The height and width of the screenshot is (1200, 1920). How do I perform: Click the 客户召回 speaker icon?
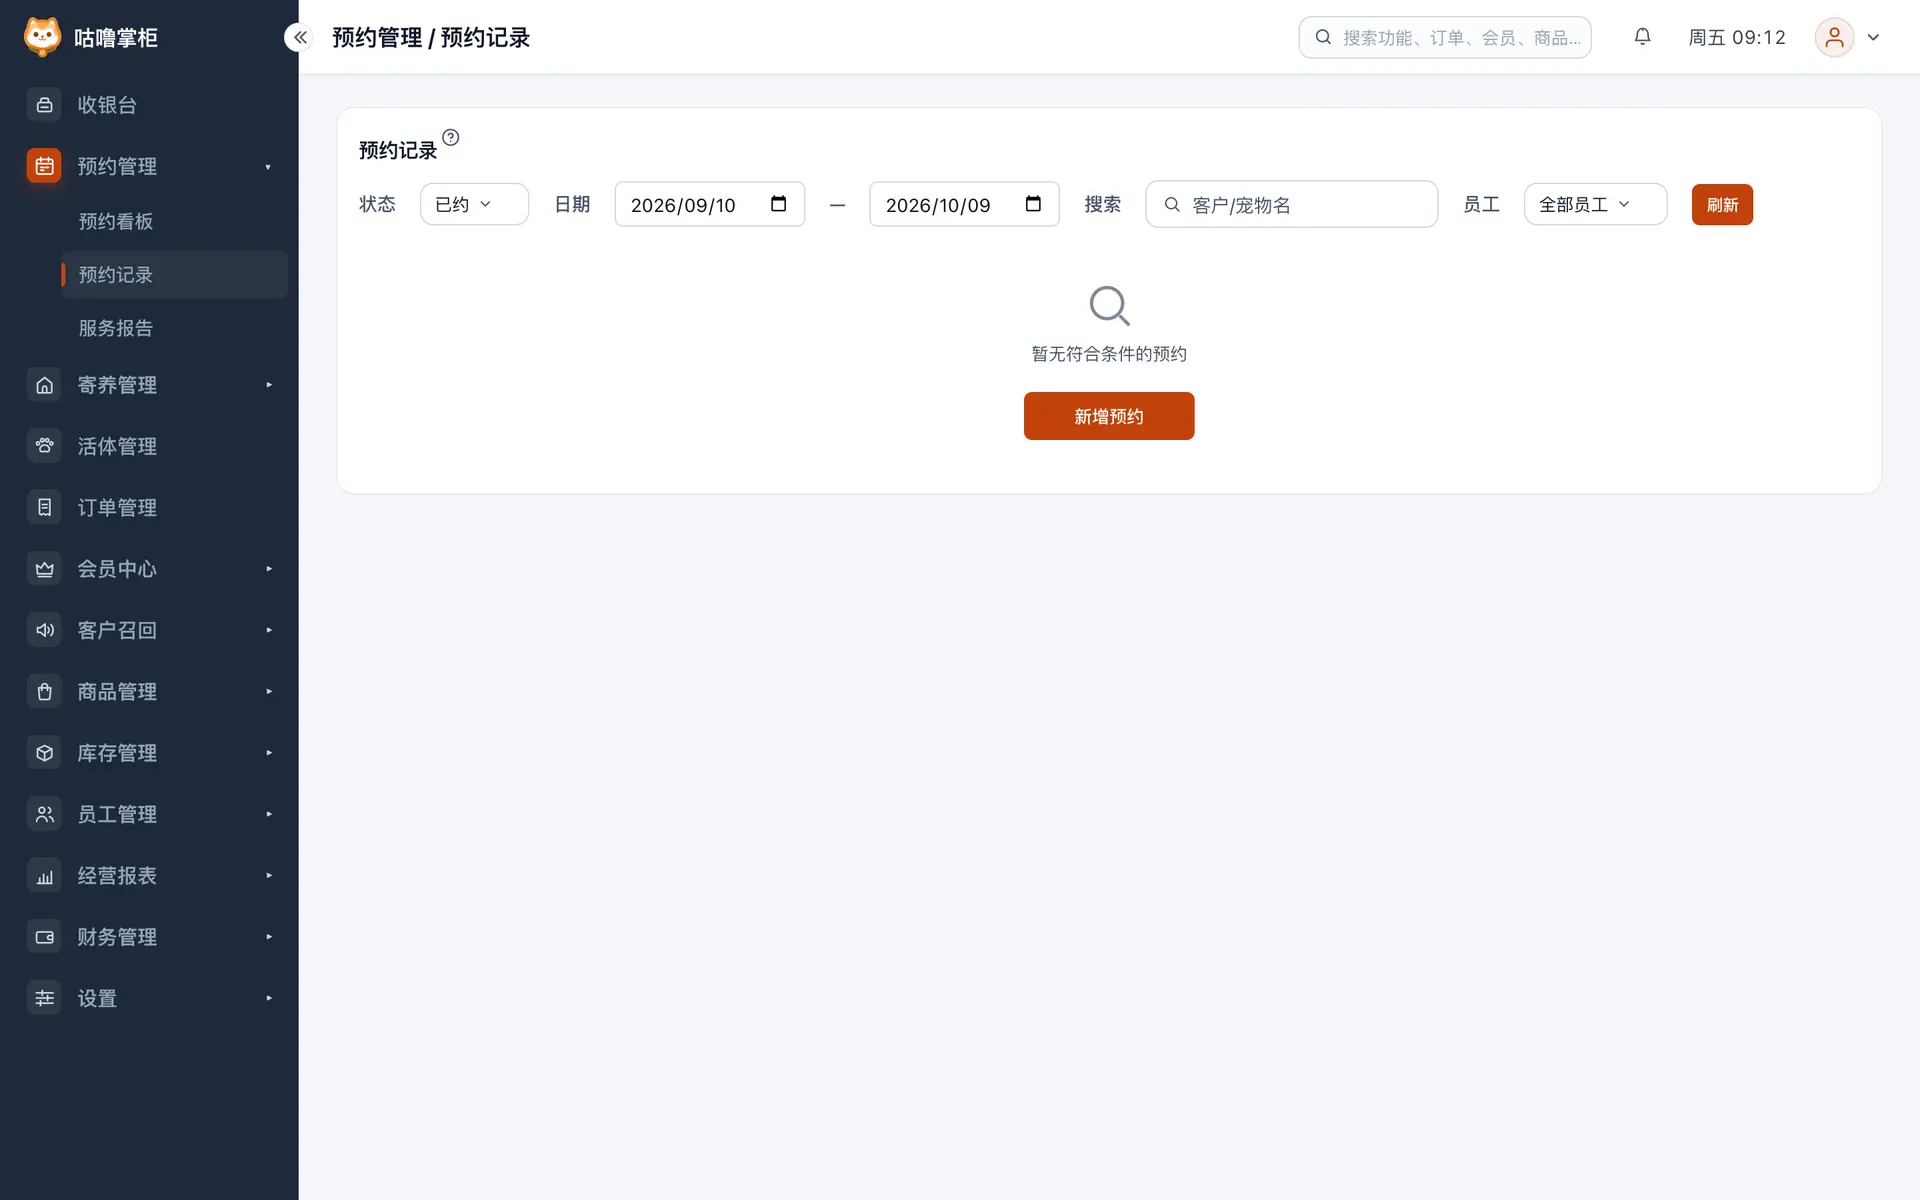(x=44, y=630)
